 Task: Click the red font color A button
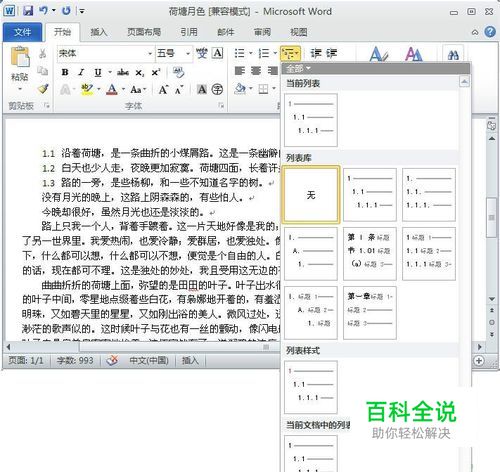pos(112,89)
